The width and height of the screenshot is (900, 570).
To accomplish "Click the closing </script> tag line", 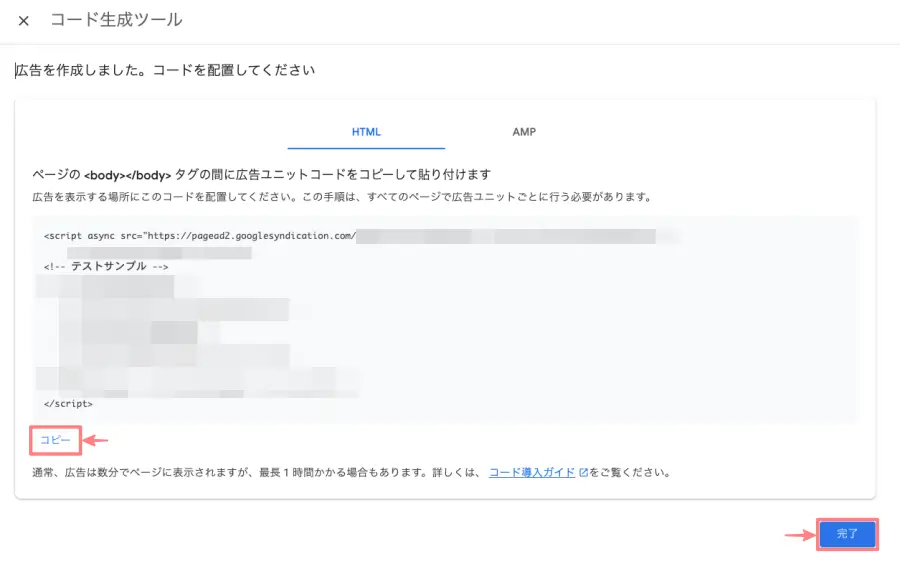I will coord(68,404).
